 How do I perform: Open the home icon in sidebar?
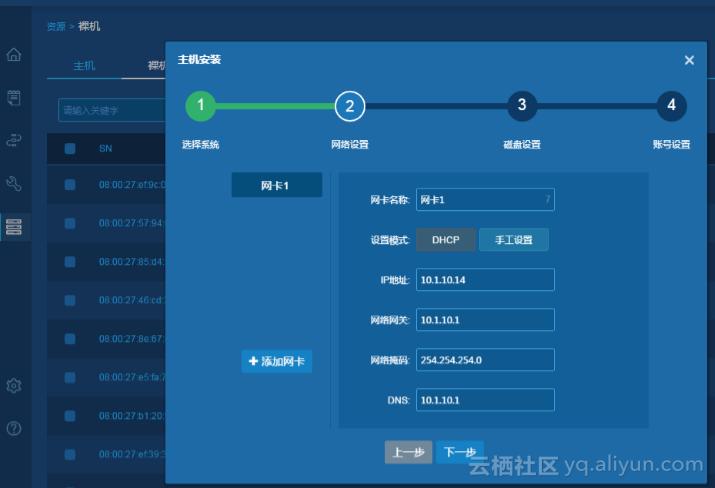(14, 55)
